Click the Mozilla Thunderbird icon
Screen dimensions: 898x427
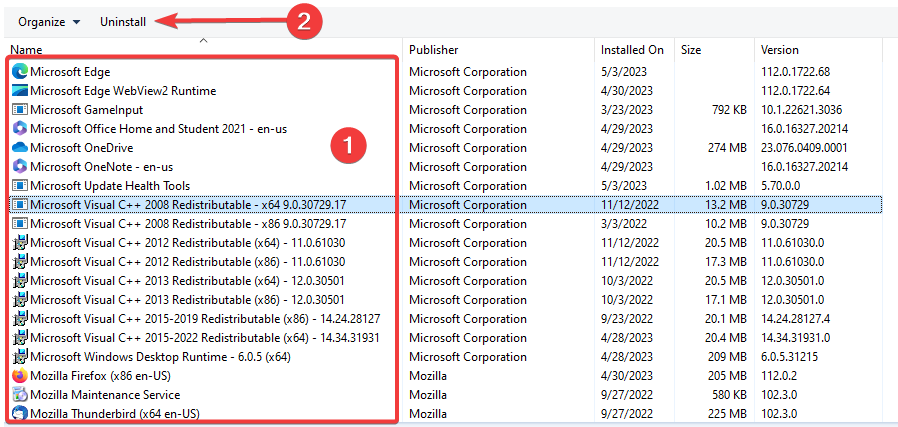pyautogui.click(x=19, y=414)
